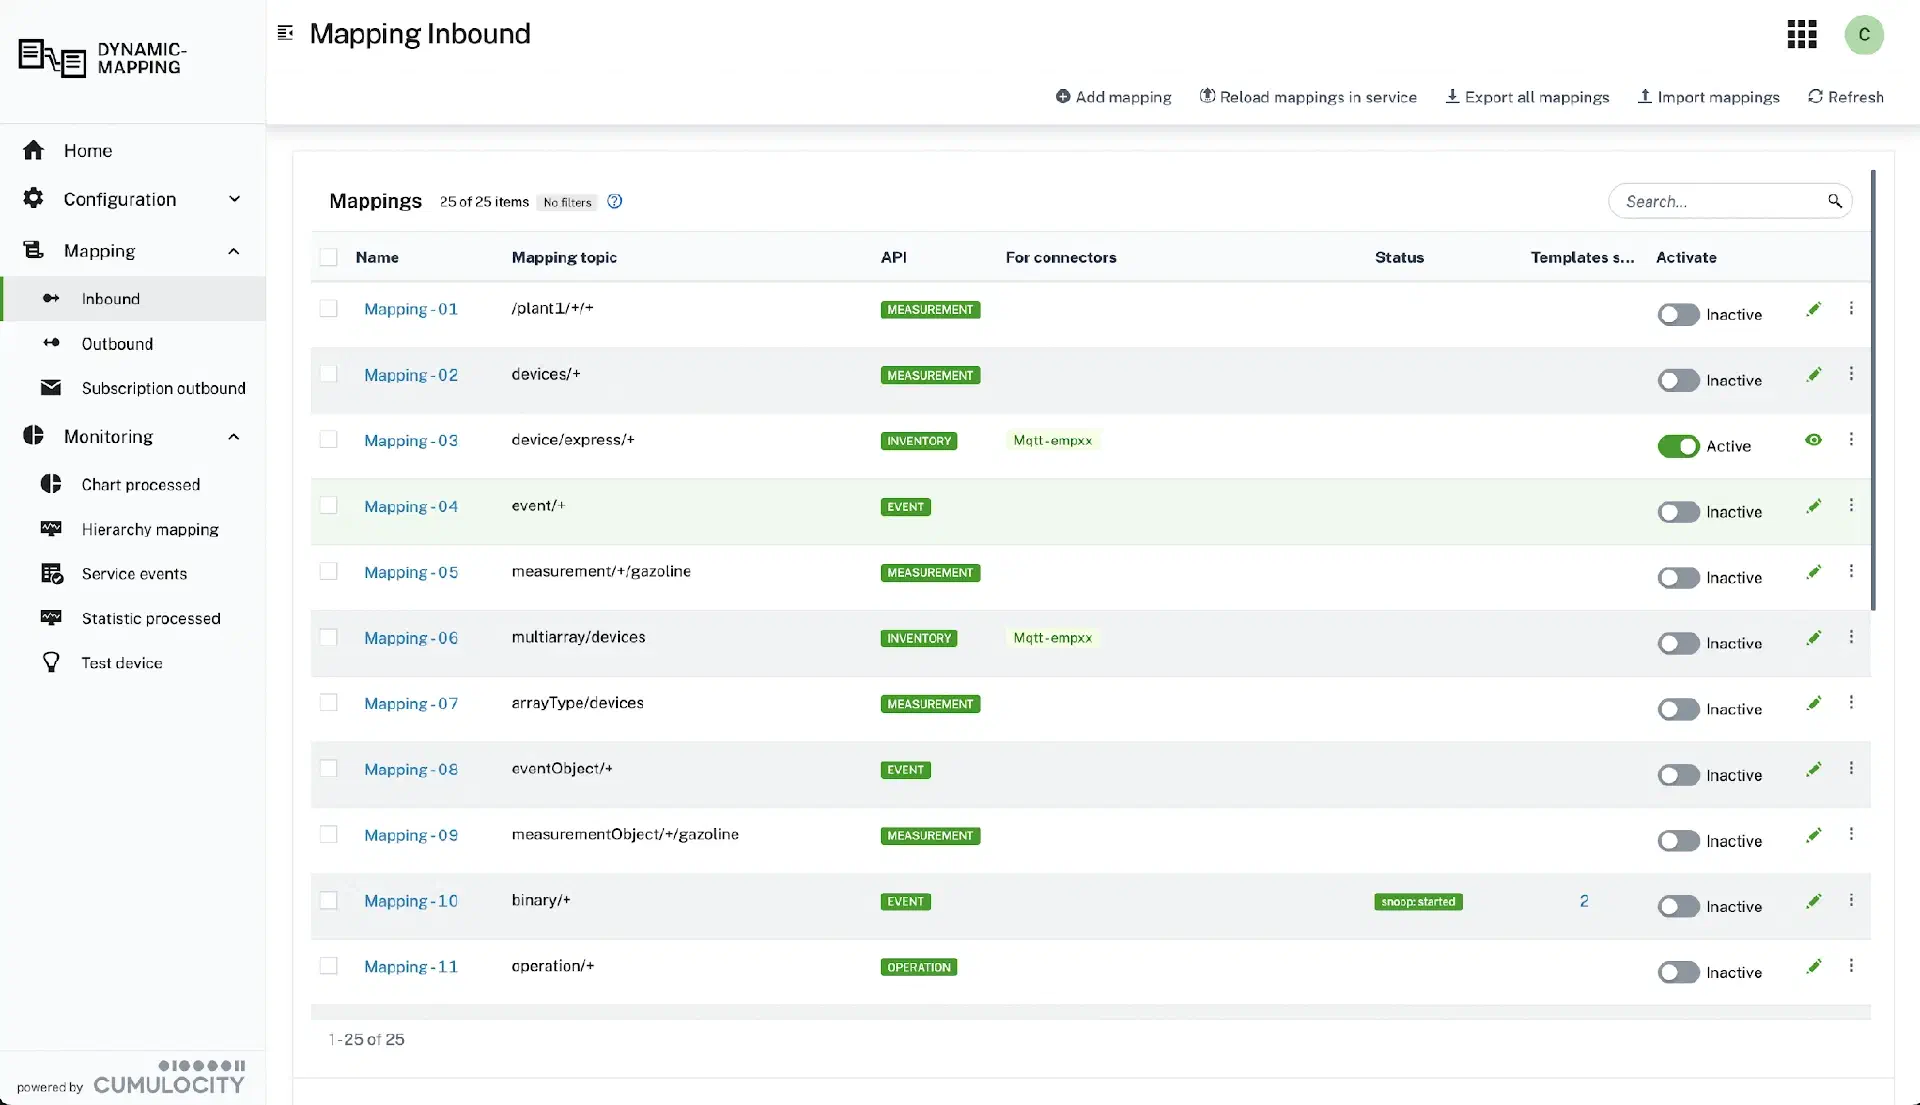Select the Outbound mapping icon
The height and width of the screenshot is (1105, 1920).
tap(51, 343)
